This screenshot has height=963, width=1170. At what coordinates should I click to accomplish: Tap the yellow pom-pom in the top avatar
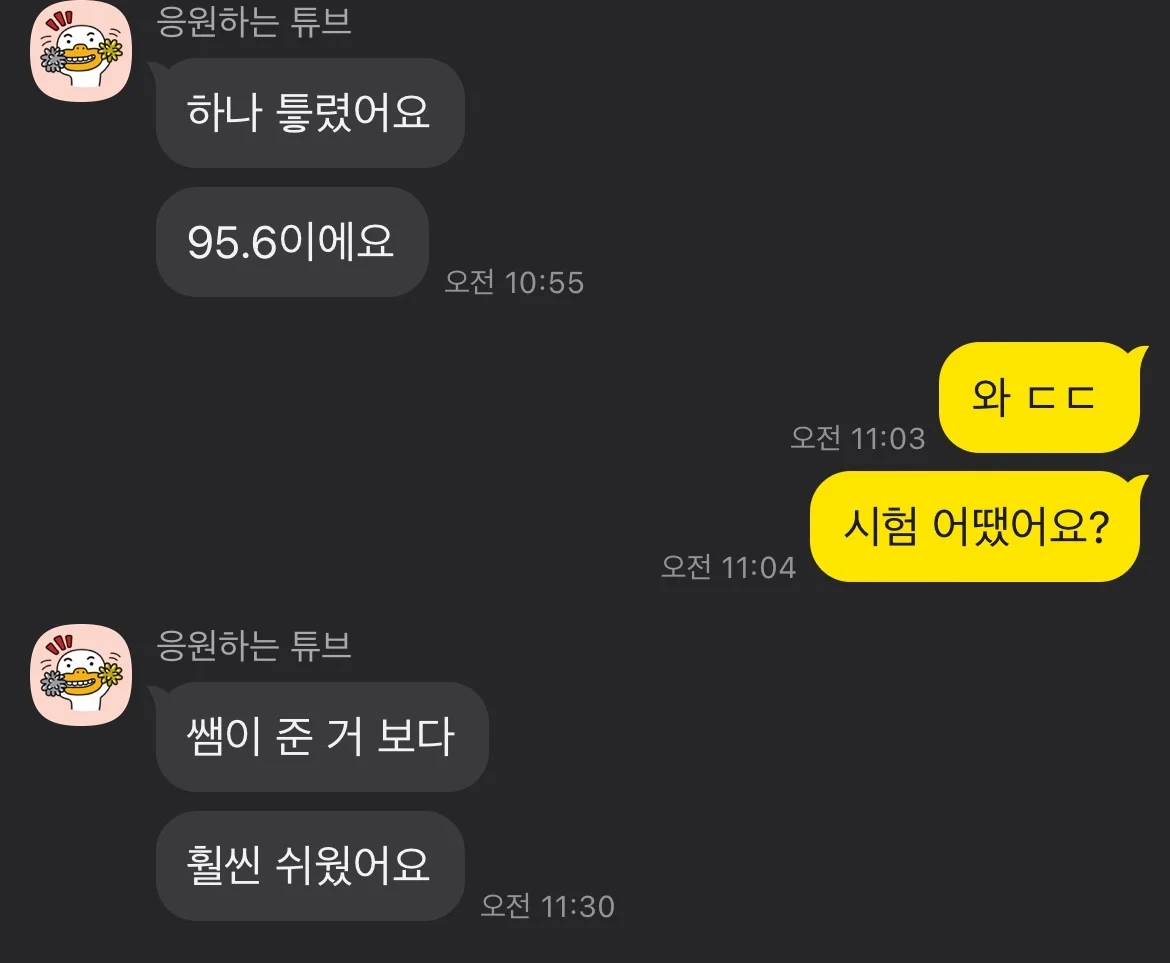[x=111, y=51]
